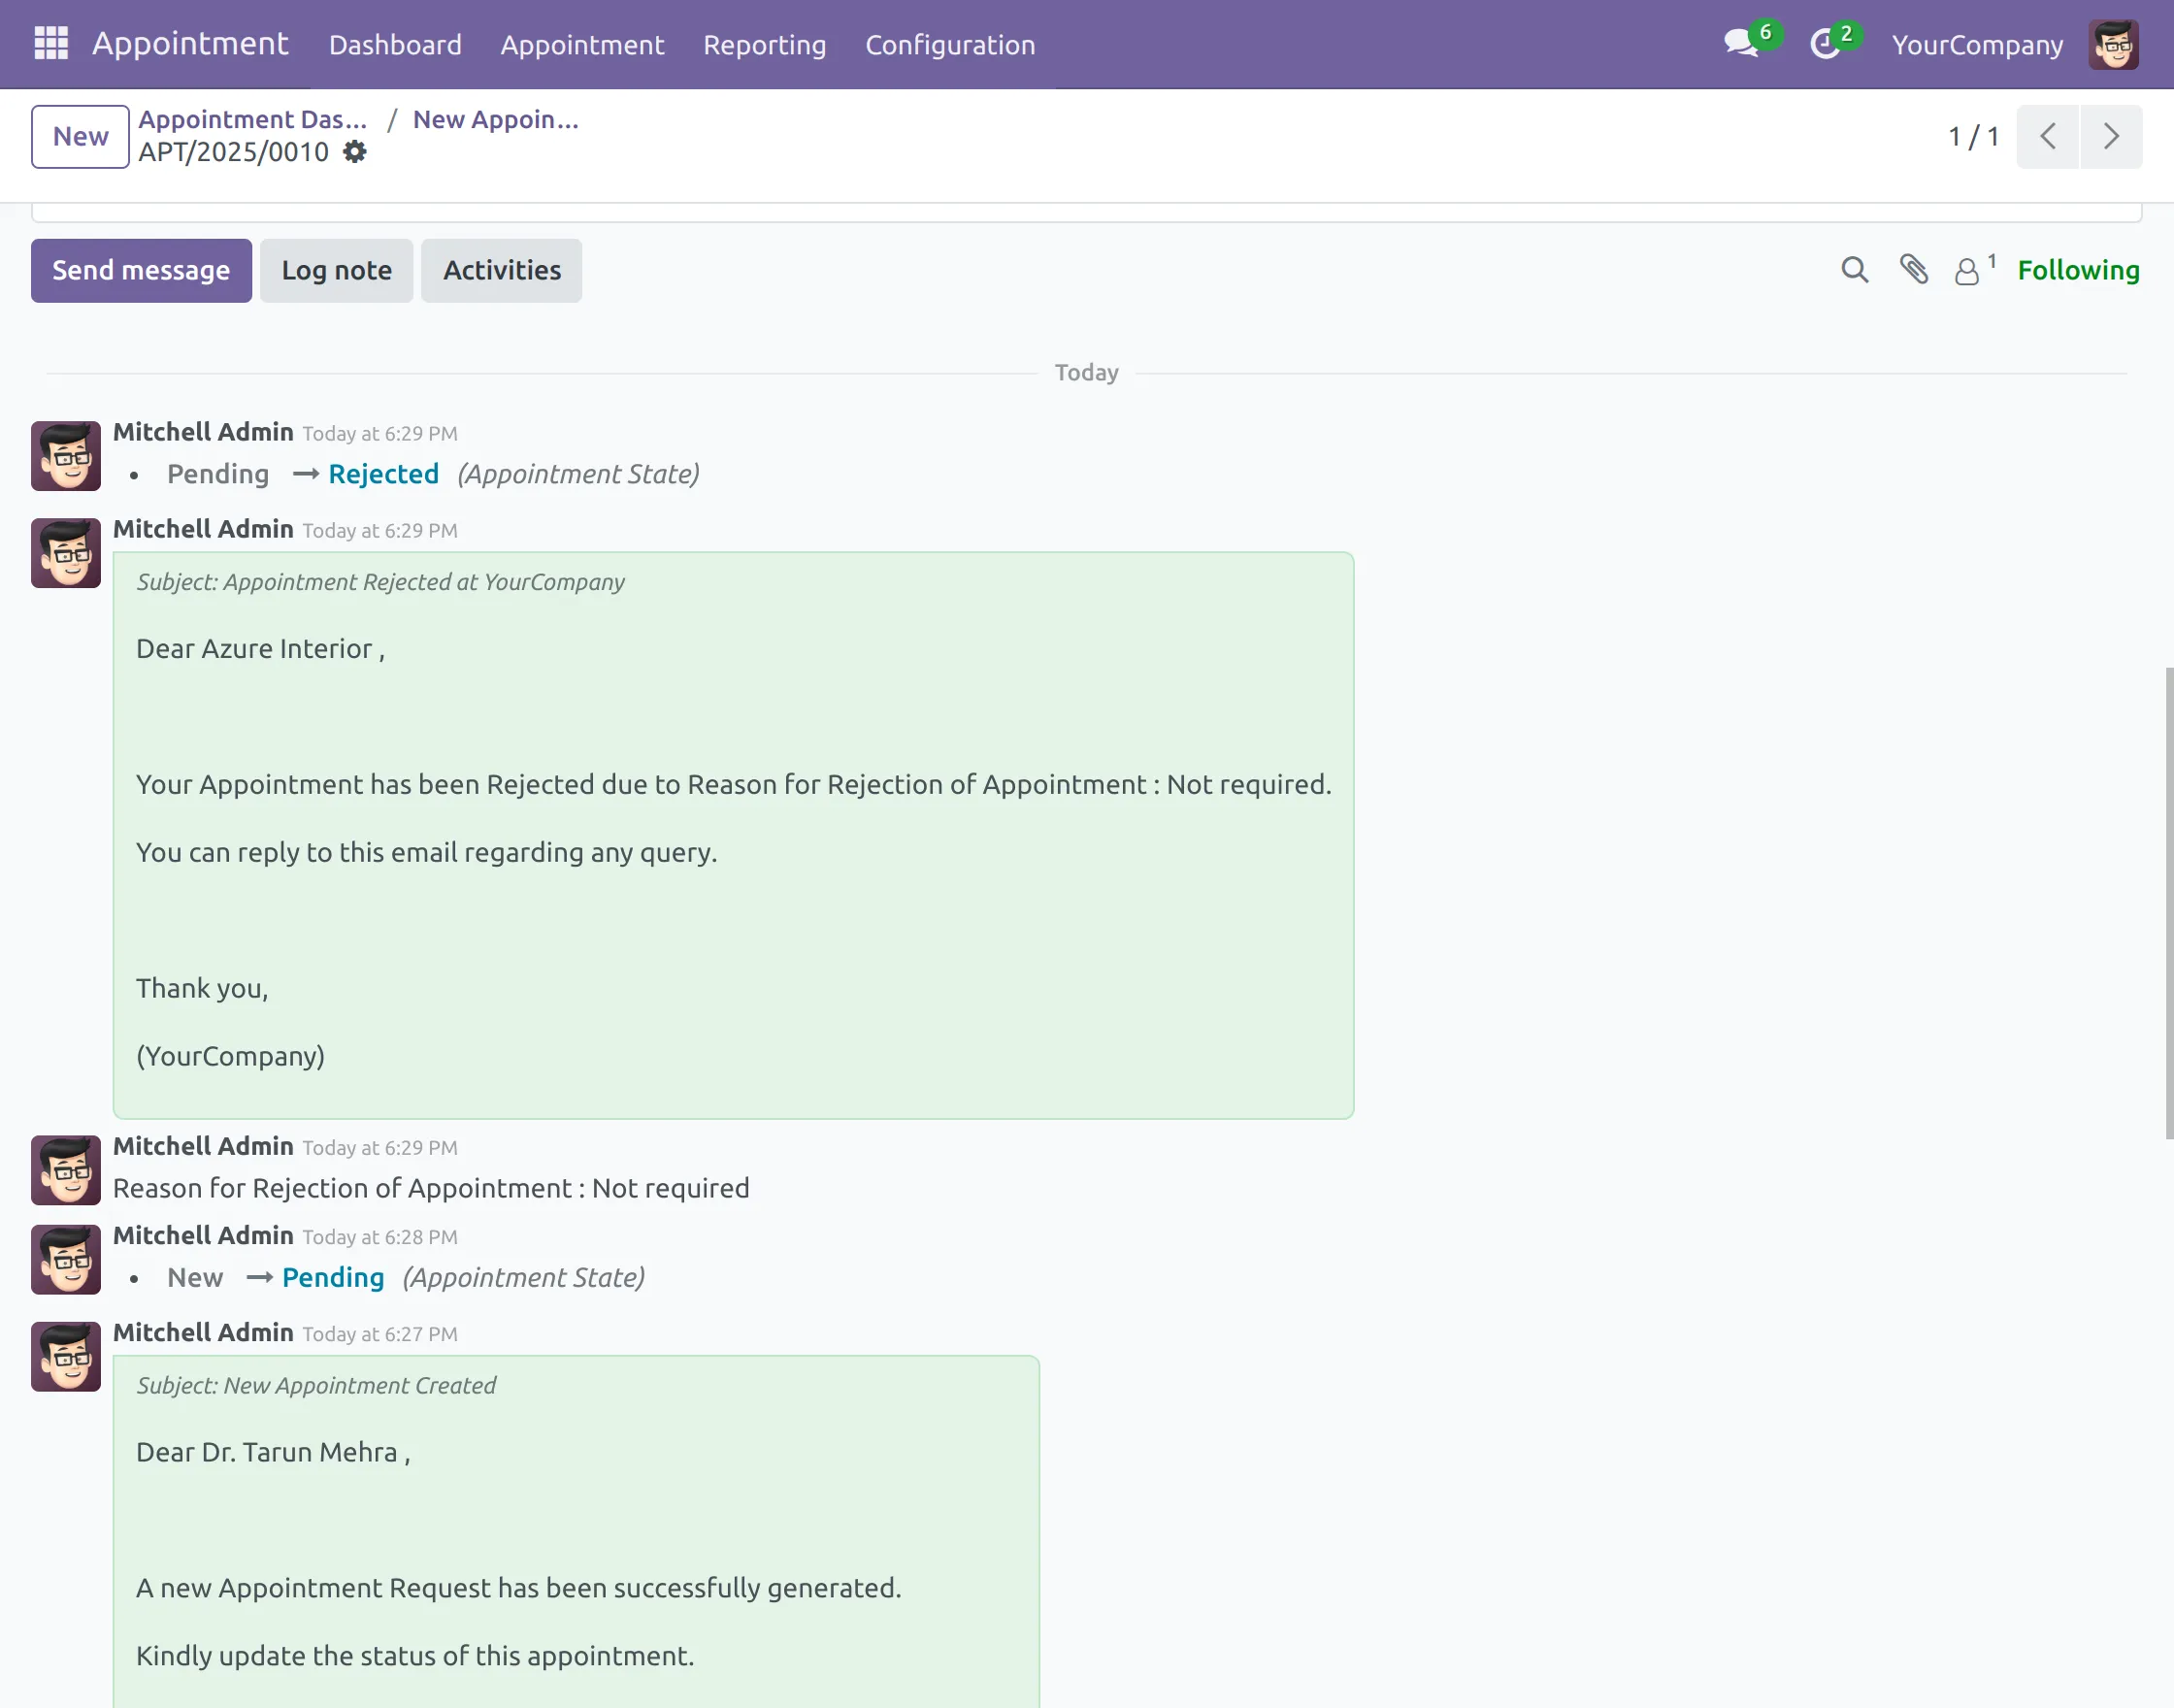This screenshot has height=1708, width=2174.
Task: Toggle the Following subscription button
Action: pyautogui.click(x=2078, y=270)
